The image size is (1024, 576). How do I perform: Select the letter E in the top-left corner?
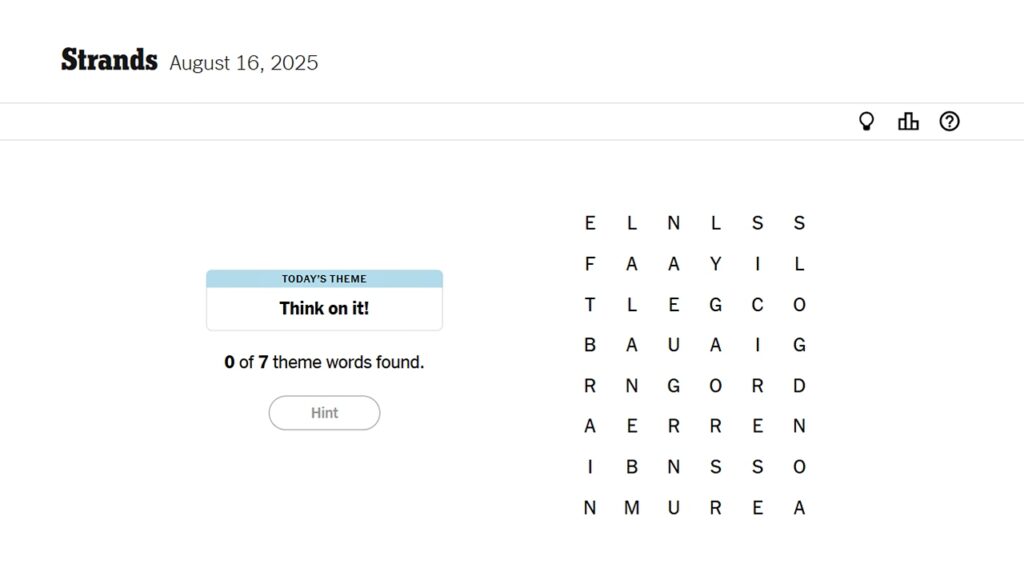pos(589,223)
